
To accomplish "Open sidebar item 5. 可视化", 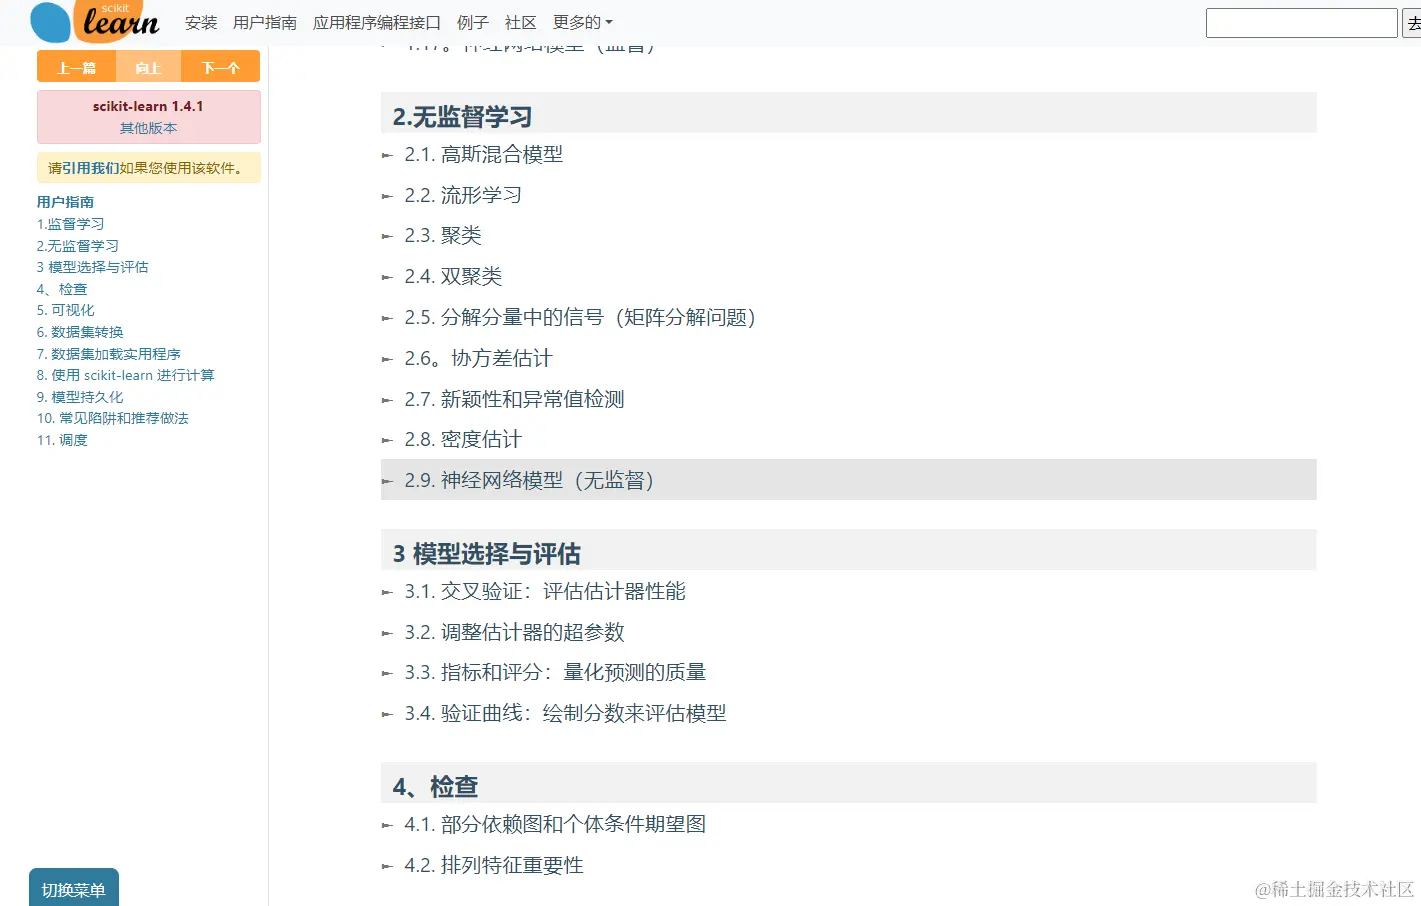I will pos(66,310).
